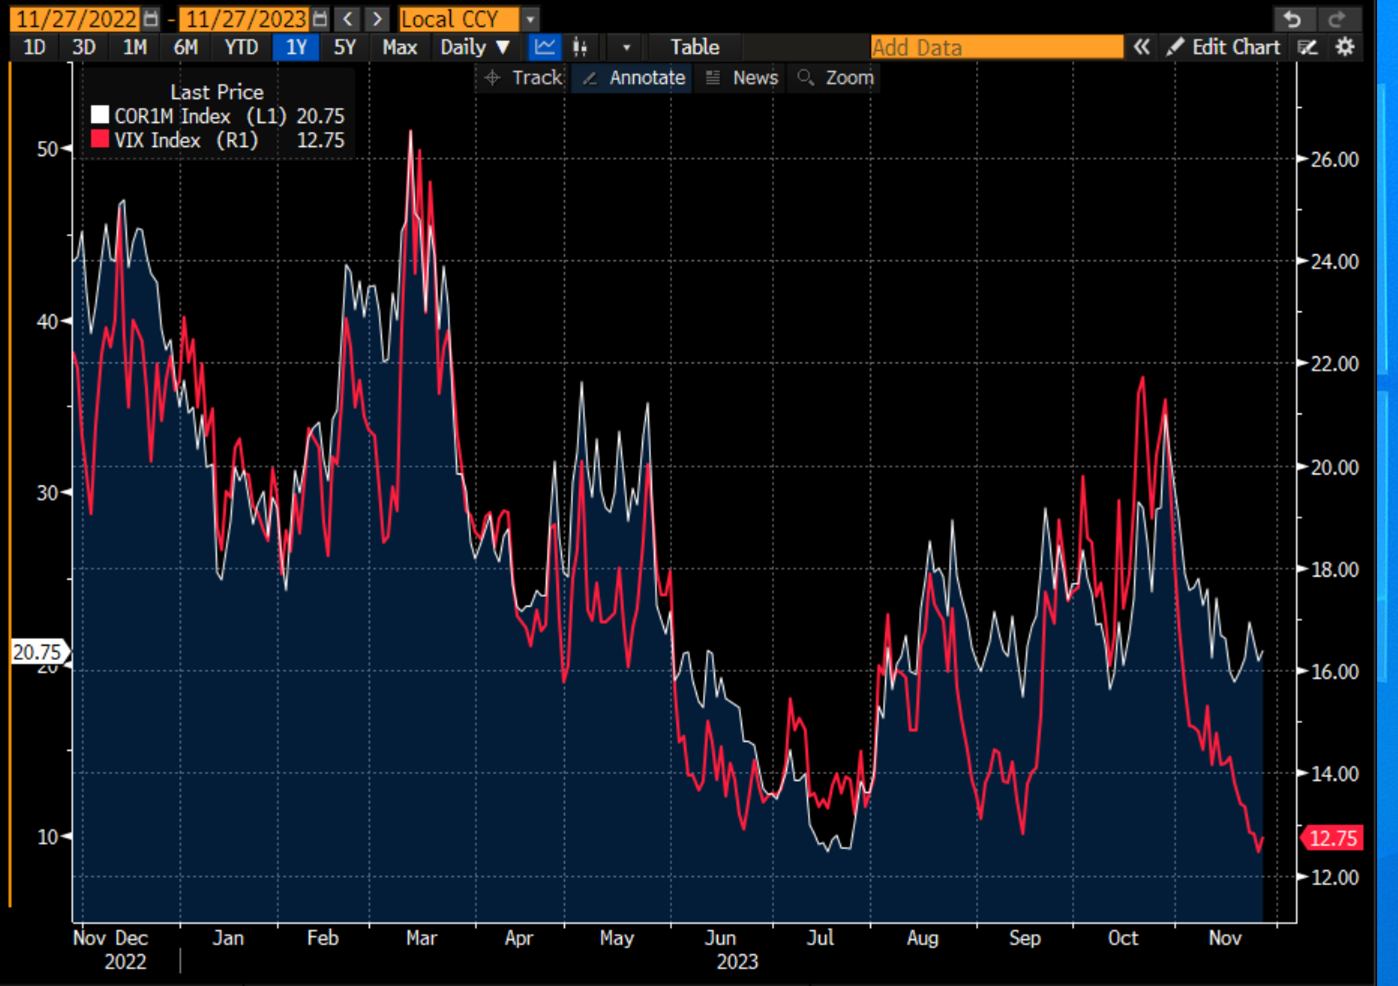The width and height of the screenshot is (1398, 986).
Task: Redo the chart change
Action: click(1337, 19)
